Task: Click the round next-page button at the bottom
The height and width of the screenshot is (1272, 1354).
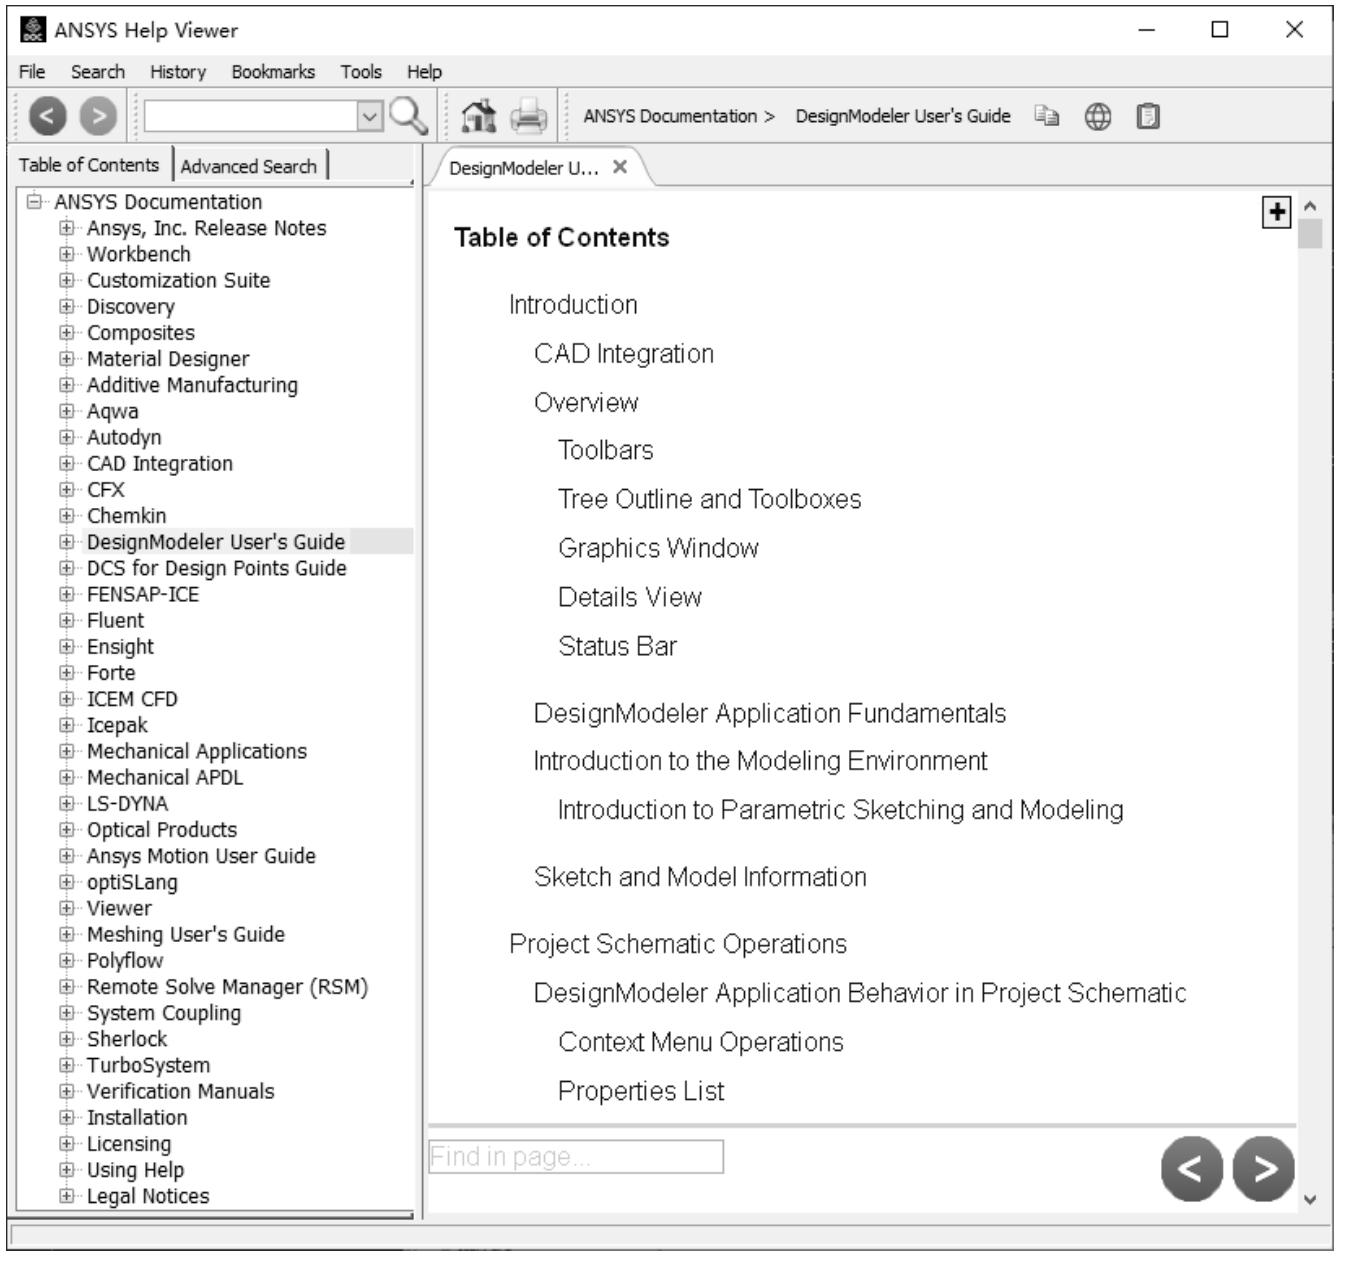Action: [x=1264, y=1168]
